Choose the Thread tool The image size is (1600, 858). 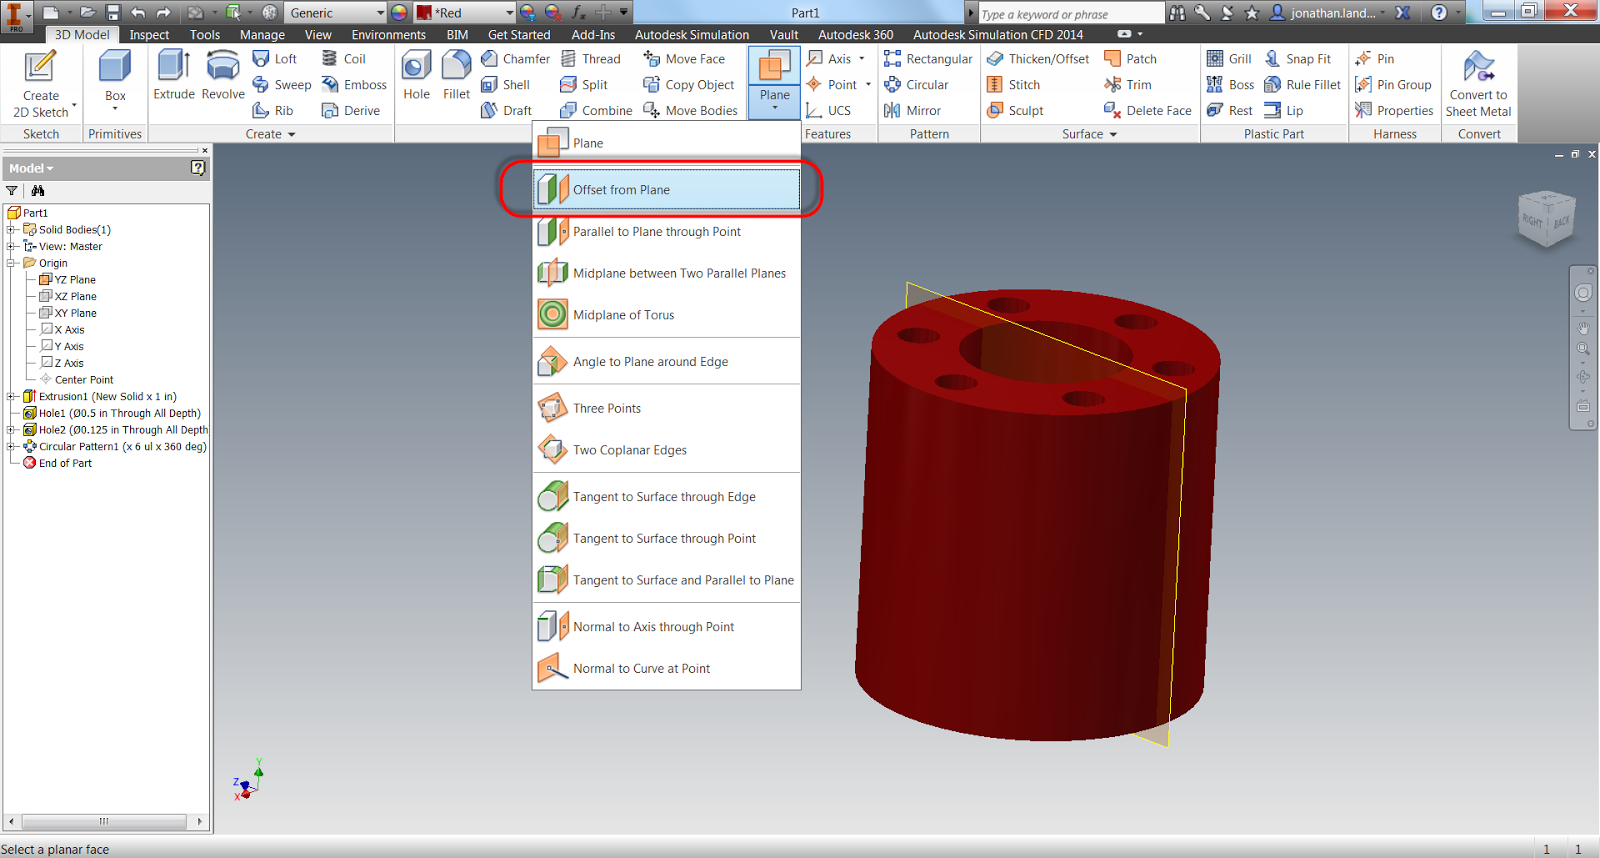(x=591, y=59)
